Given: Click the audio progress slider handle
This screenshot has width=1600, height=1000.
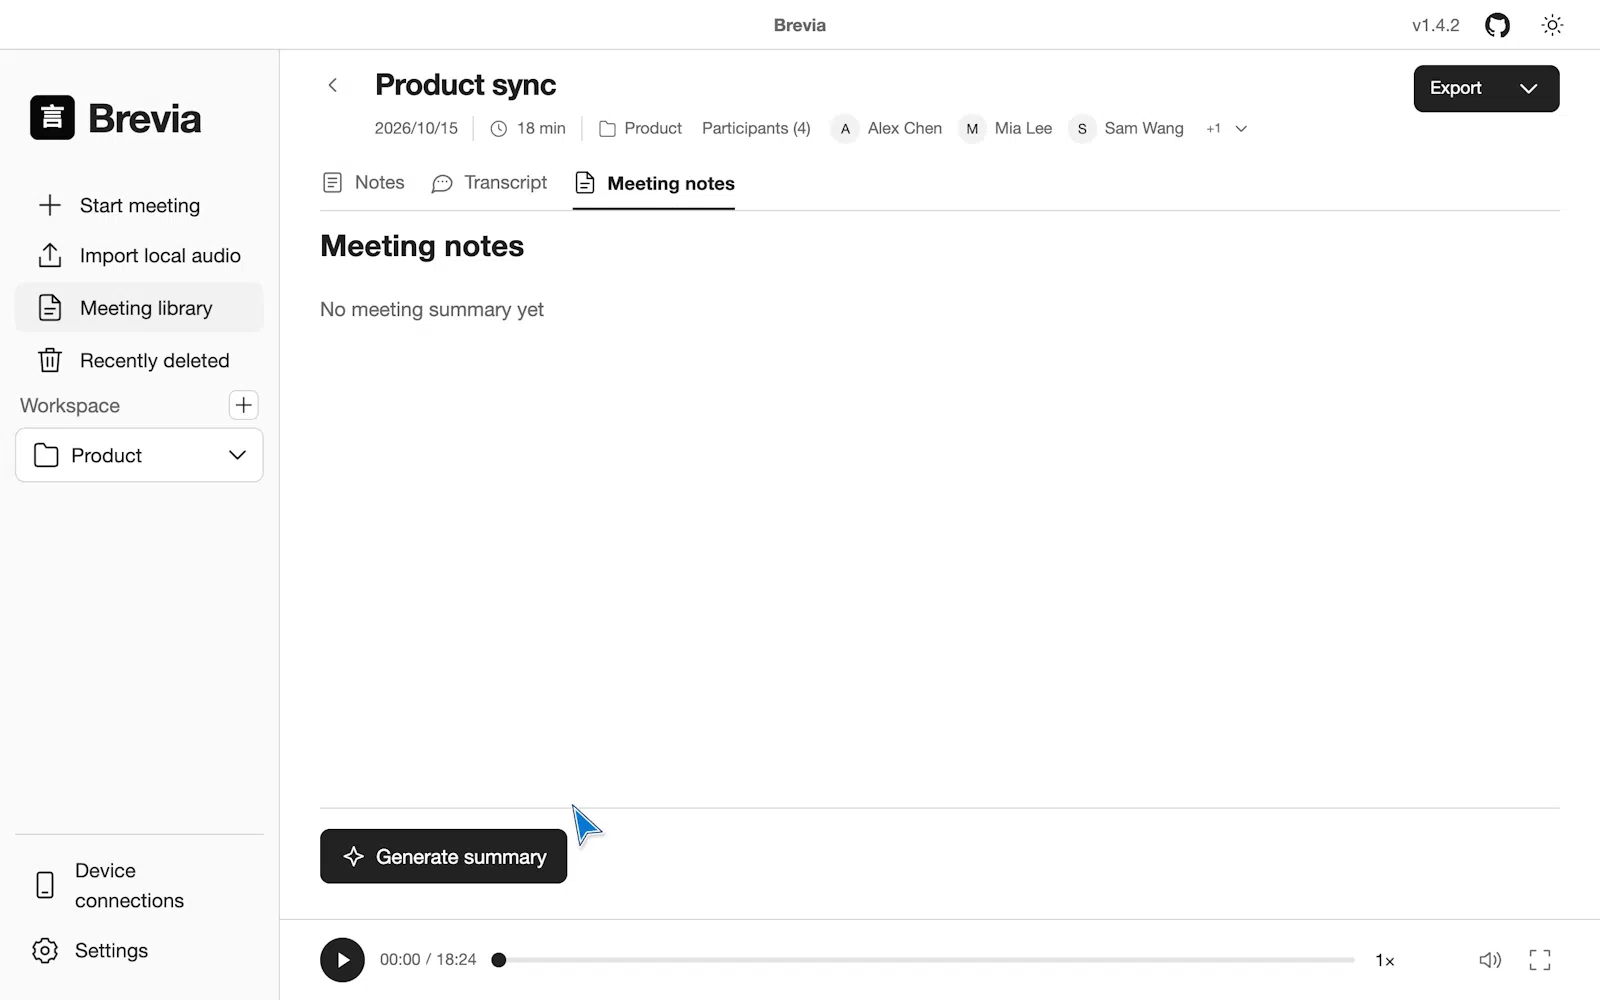Looking at the screenshot, I should (499, 960).
